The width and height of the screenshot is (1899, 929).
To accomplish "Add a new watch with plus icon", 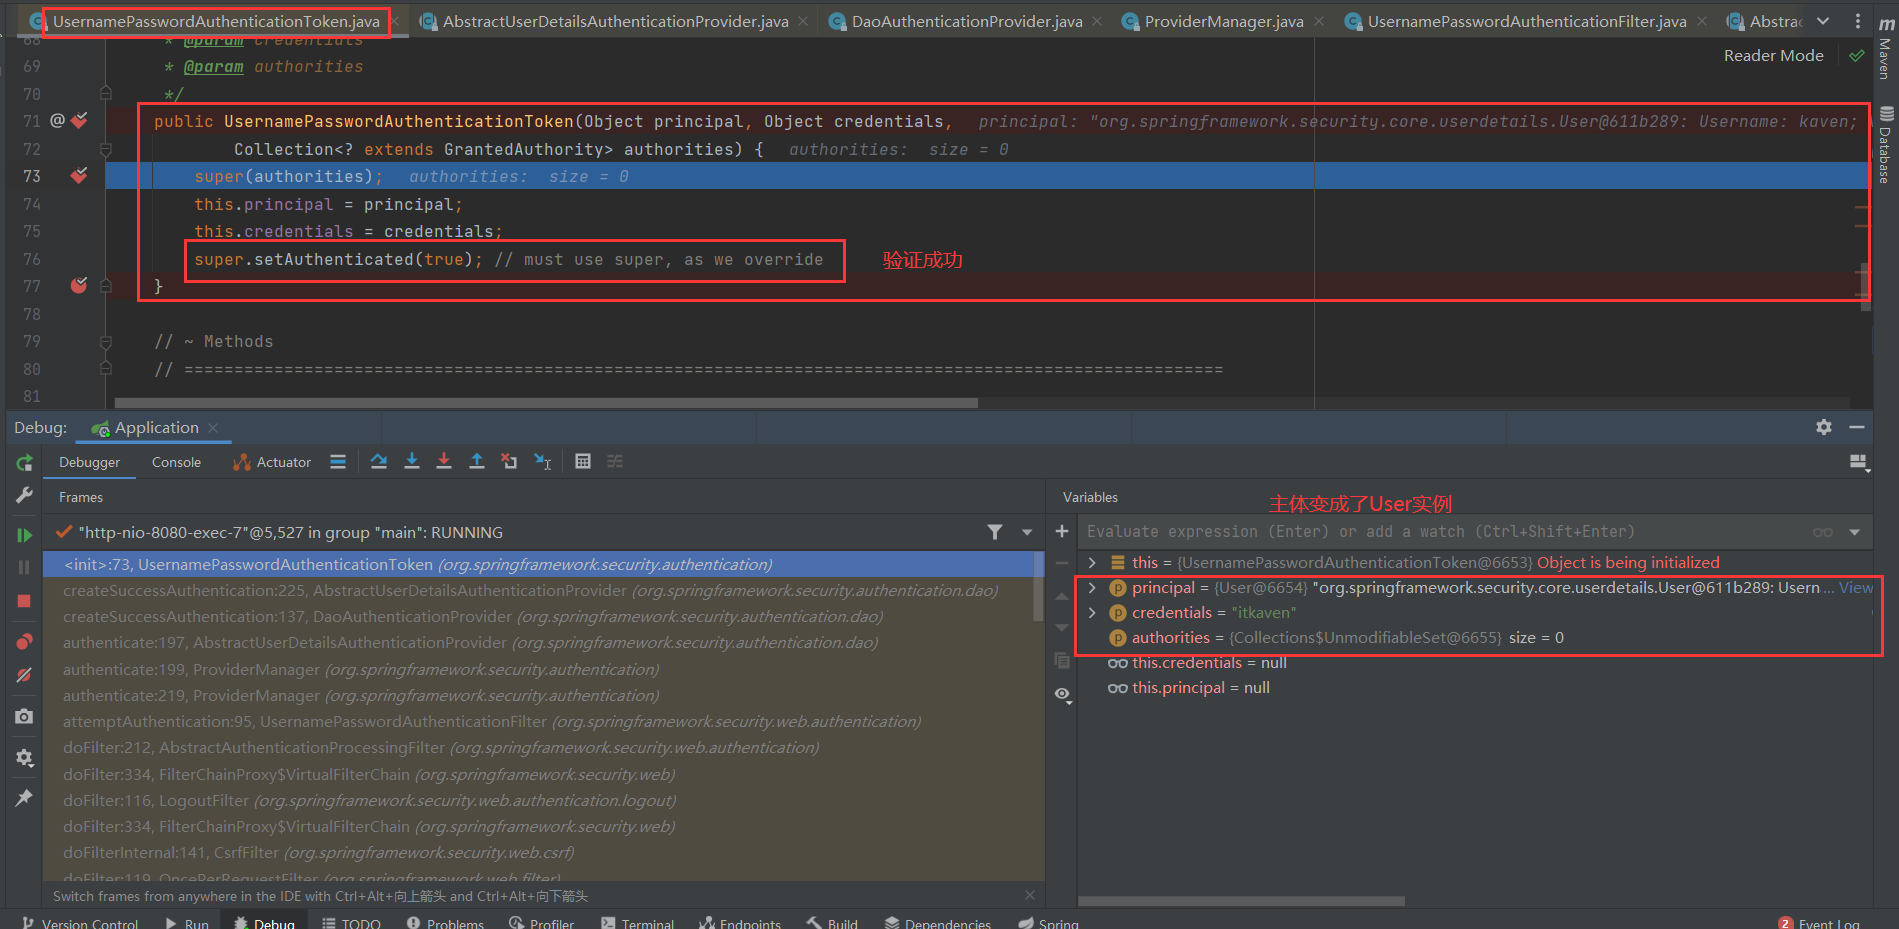I will point(1062,531).
